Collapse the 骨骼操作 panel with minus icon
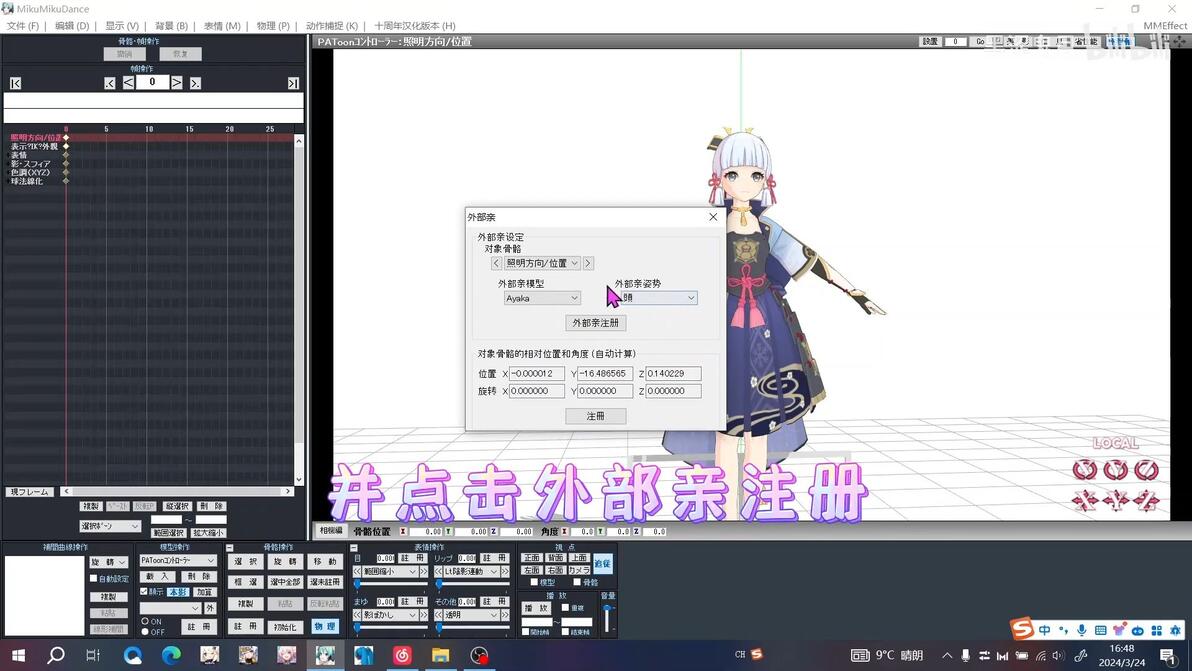This screenshot has height=671, width=1192. click(x=230, y=547)
